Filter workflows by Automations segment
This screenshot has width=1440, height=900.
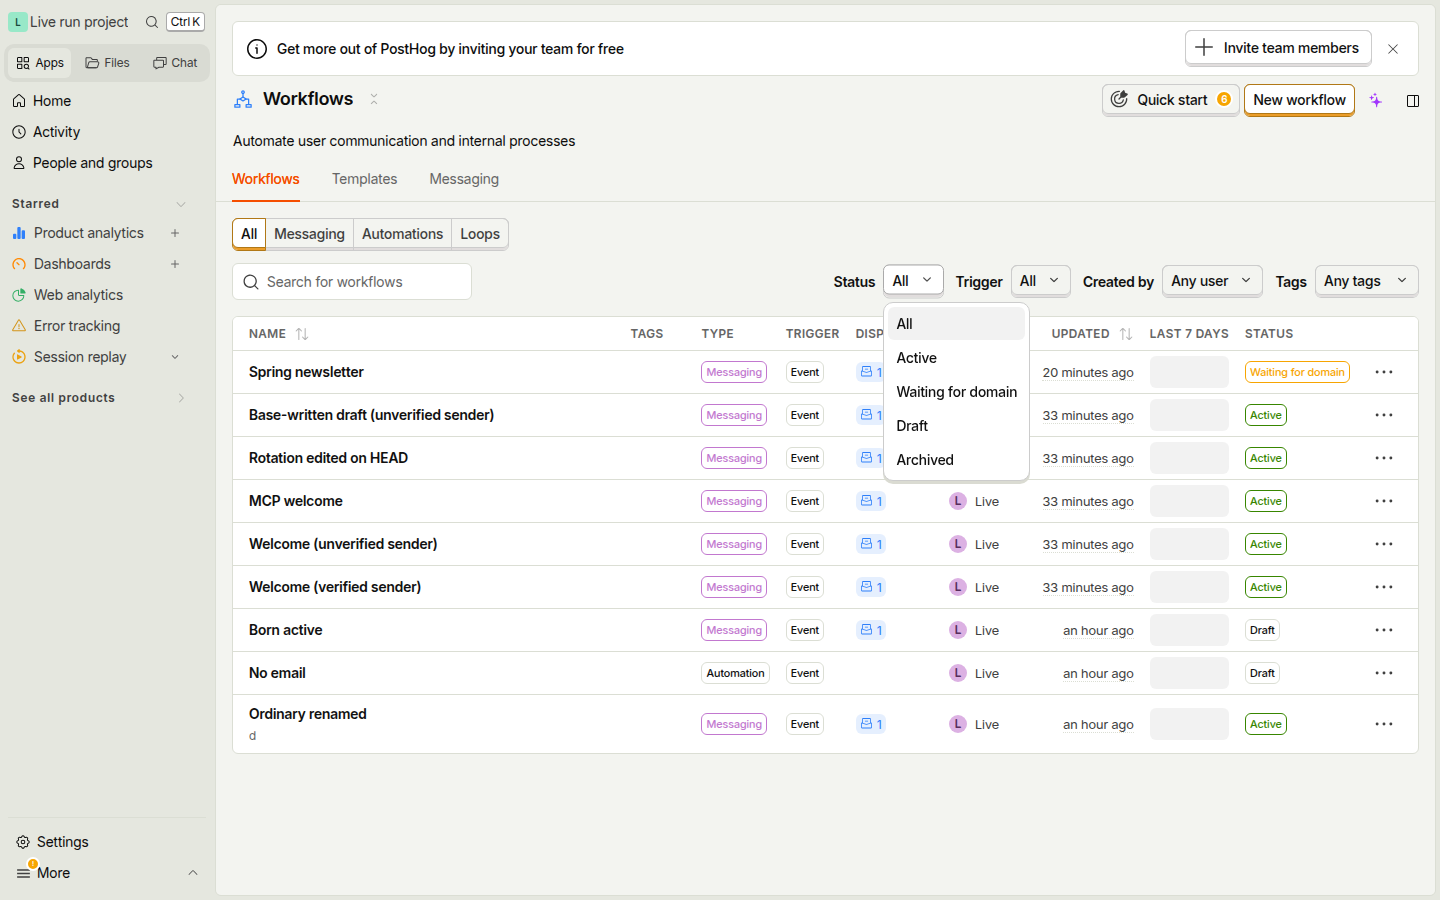point(402,234)
